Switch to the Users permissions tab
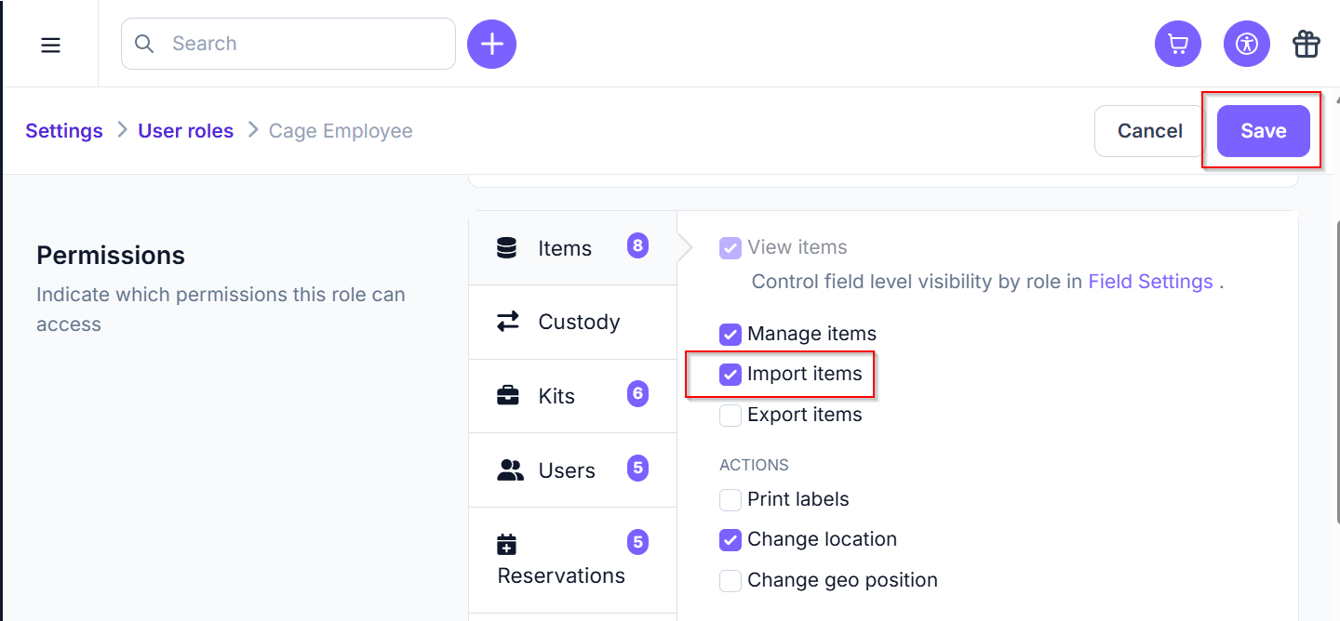 pyautogui.click(x=573, y=470)
